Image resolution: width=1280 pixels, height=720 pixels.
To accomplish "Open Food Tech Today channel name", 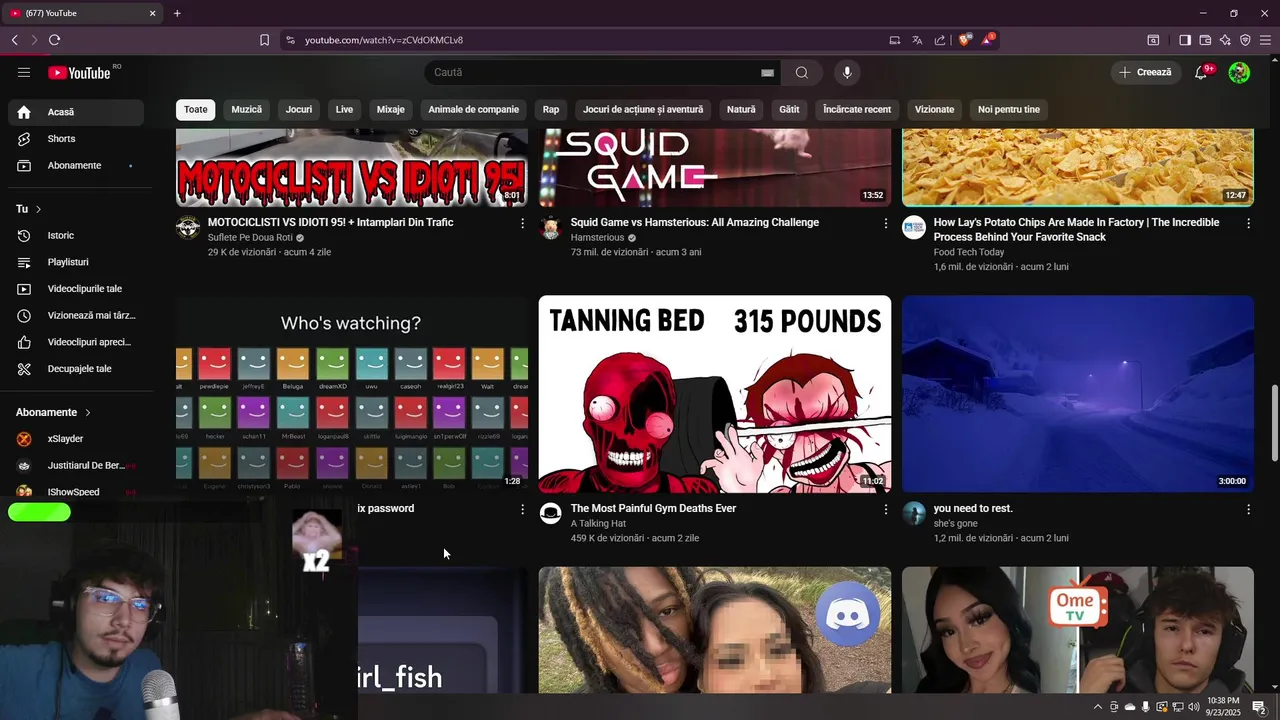I will tap(969, 253).
